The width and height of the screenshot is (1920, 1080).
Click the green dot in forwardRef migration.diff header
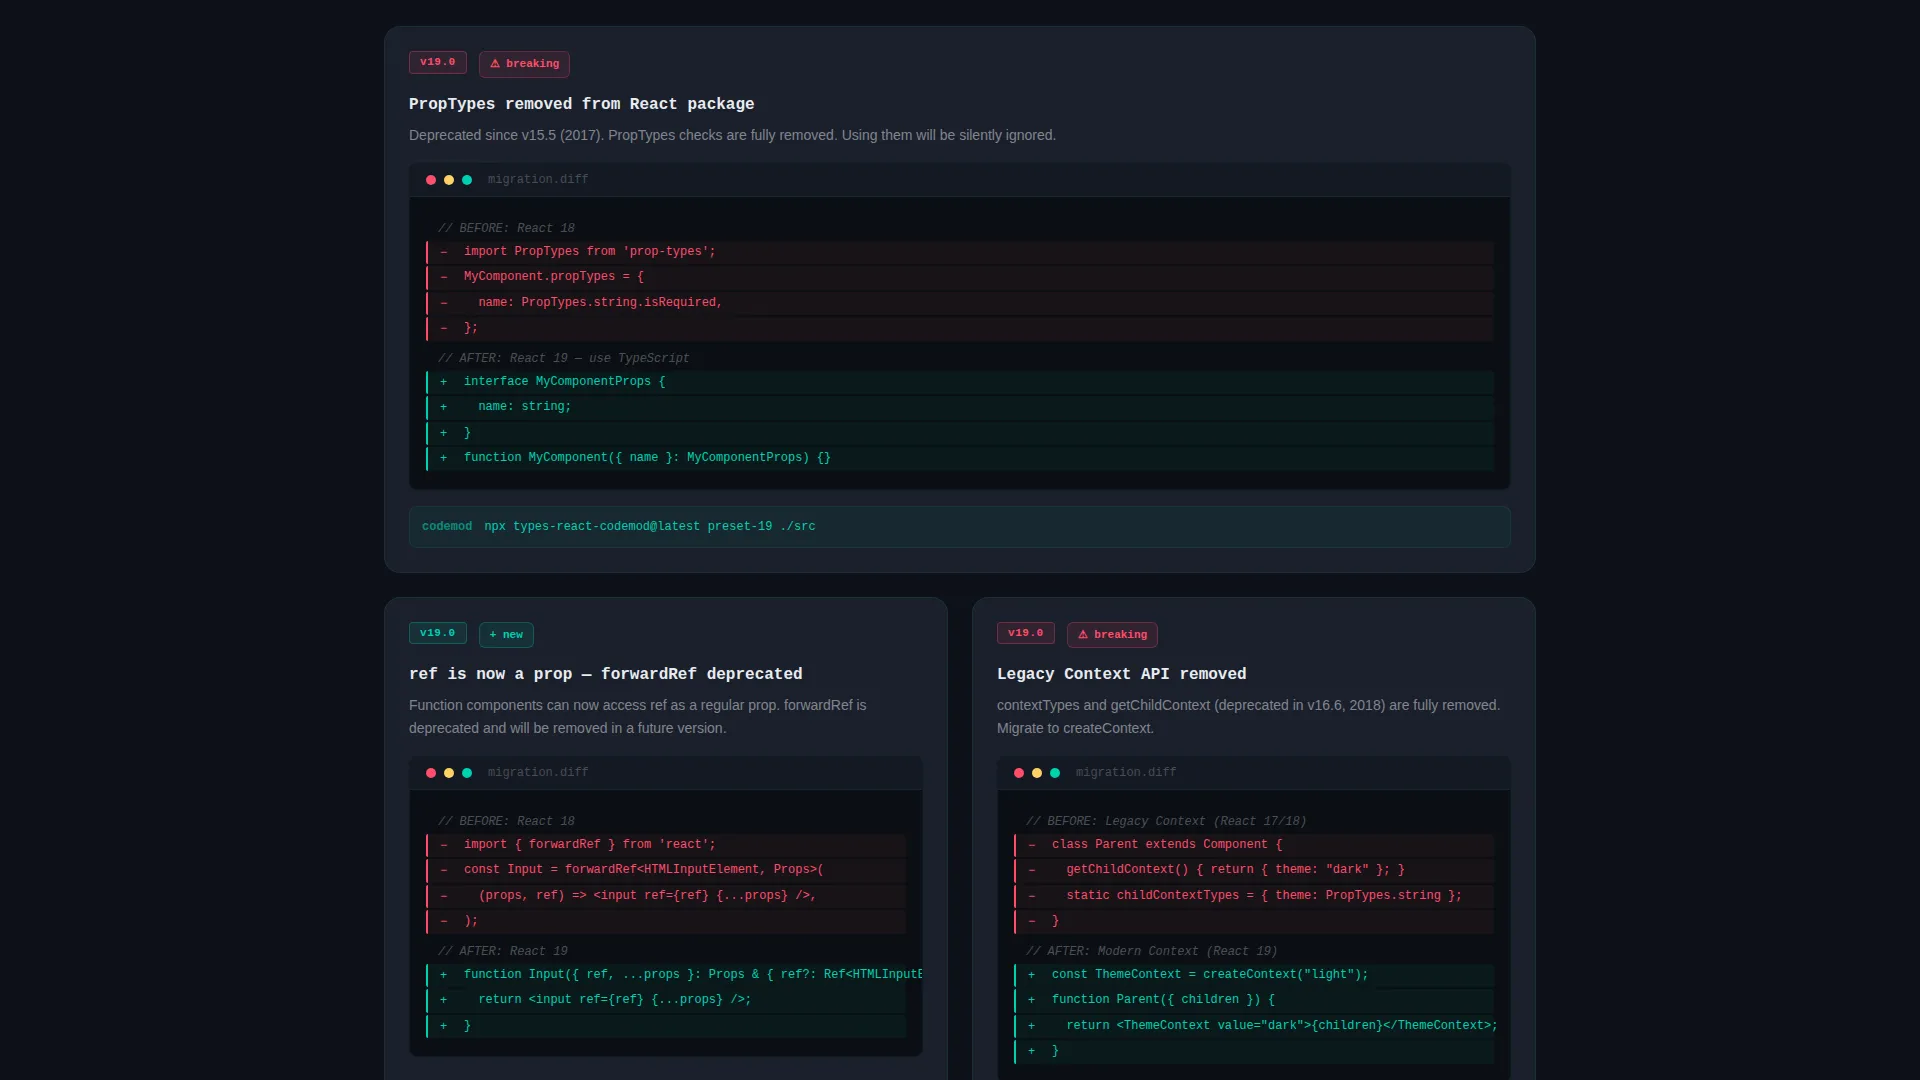click(x=467, y=773)
